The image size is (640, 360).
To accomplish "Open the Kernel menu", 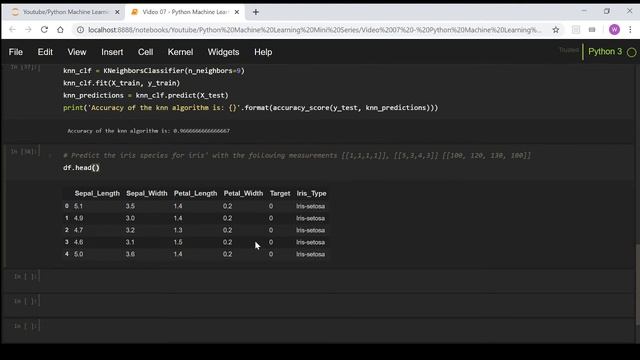I will click(x=180, y=52).
